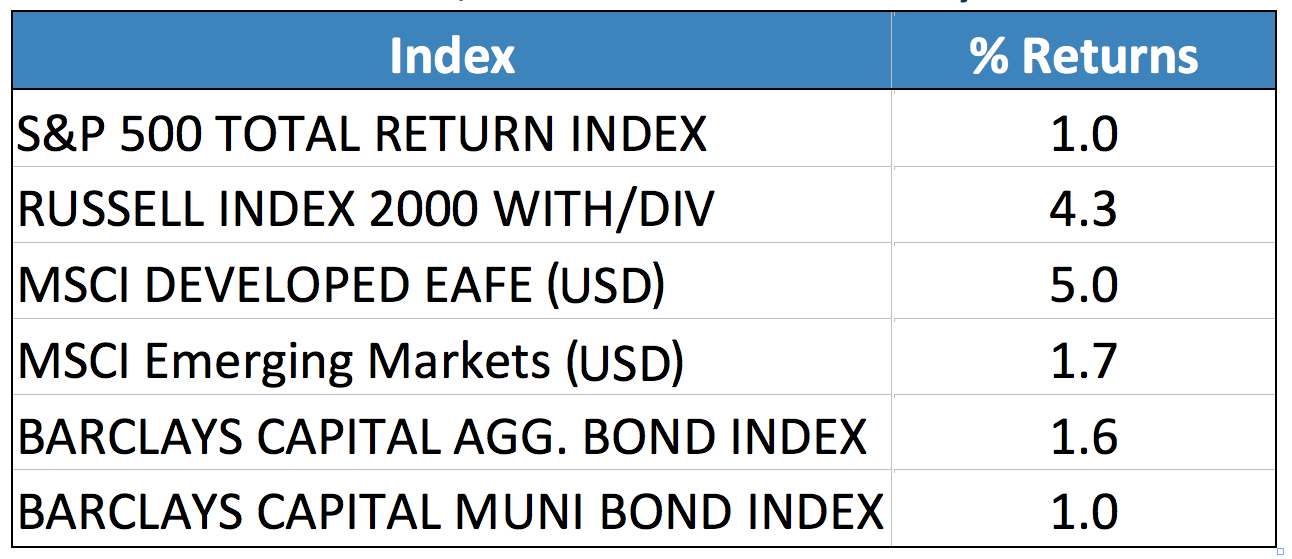The image size is (1292, 559).
Task: Click the selection handle at table's bottom-right corner
Action: pos(1280,551)
